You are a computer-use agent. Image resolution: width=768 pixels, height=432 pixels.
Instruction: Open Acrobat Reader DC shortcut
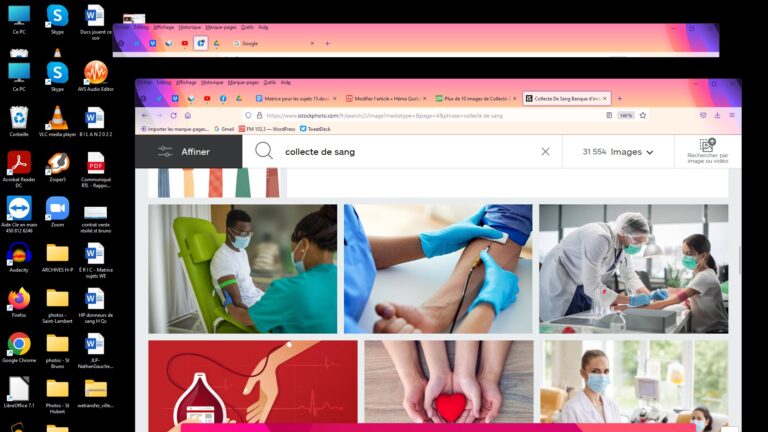point(18,163)
